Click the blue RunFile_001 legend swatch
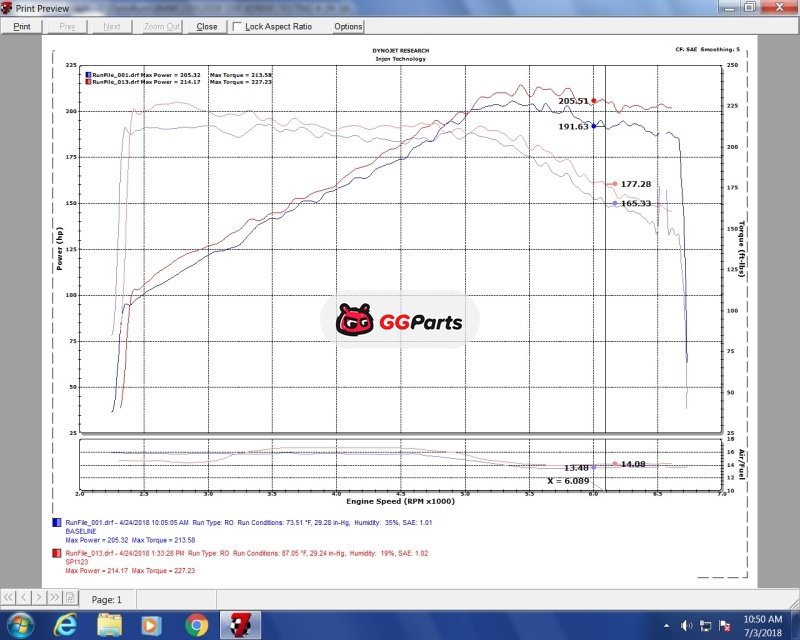Screen dimensions: 800x640 point(87,75)
